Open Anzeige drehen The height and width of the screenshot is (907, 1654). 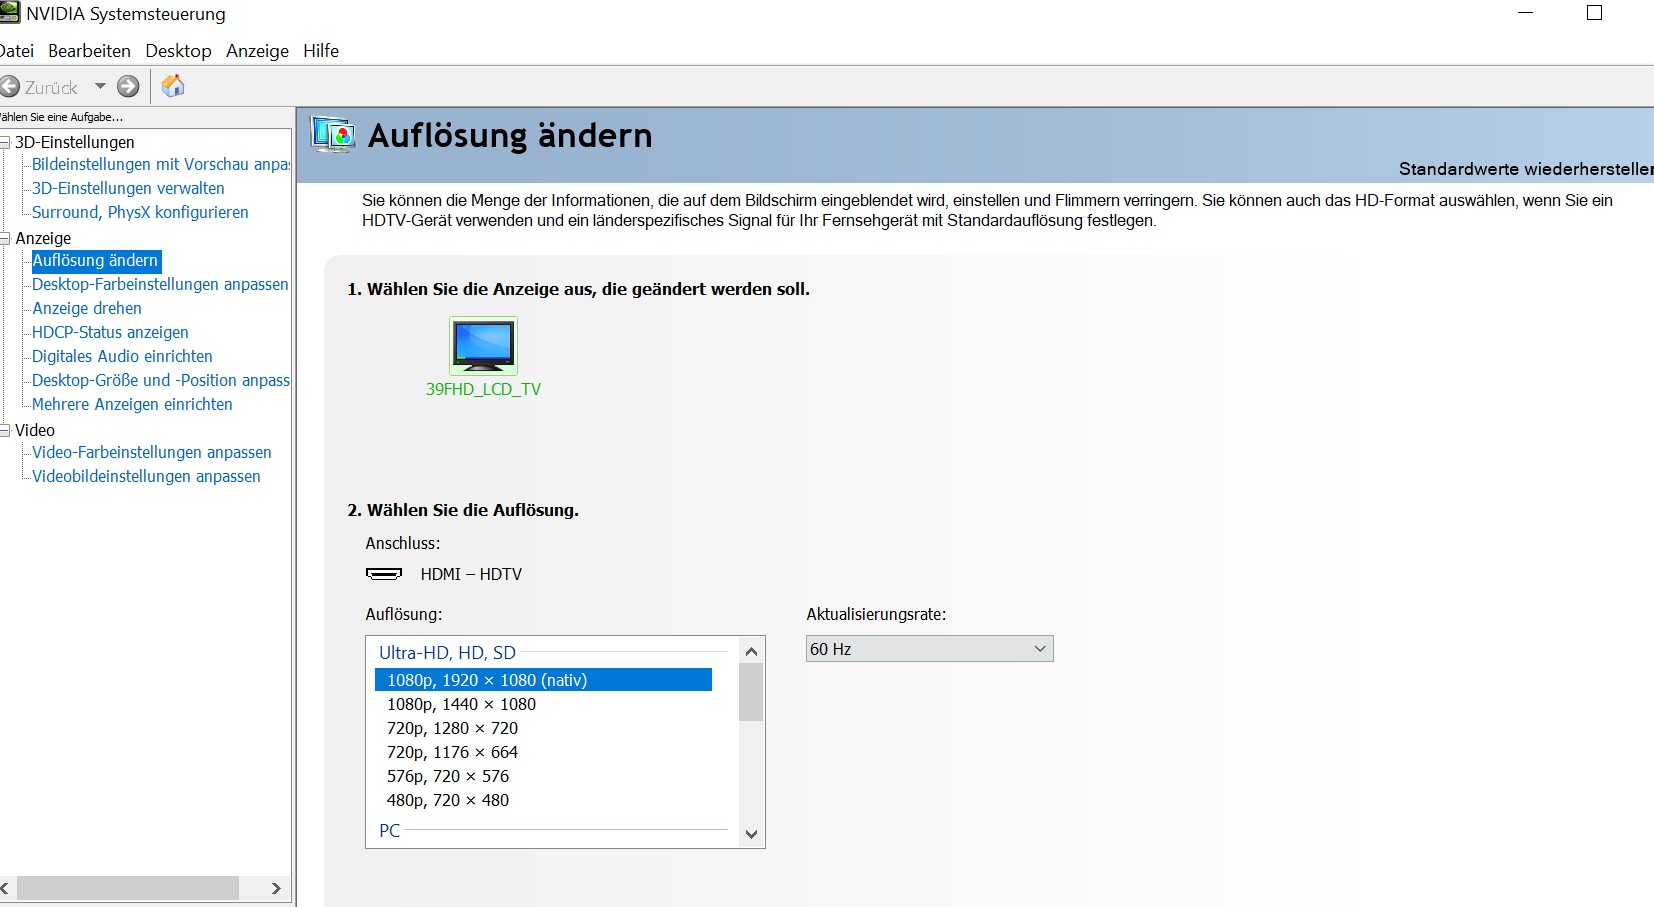pos(87,308)
